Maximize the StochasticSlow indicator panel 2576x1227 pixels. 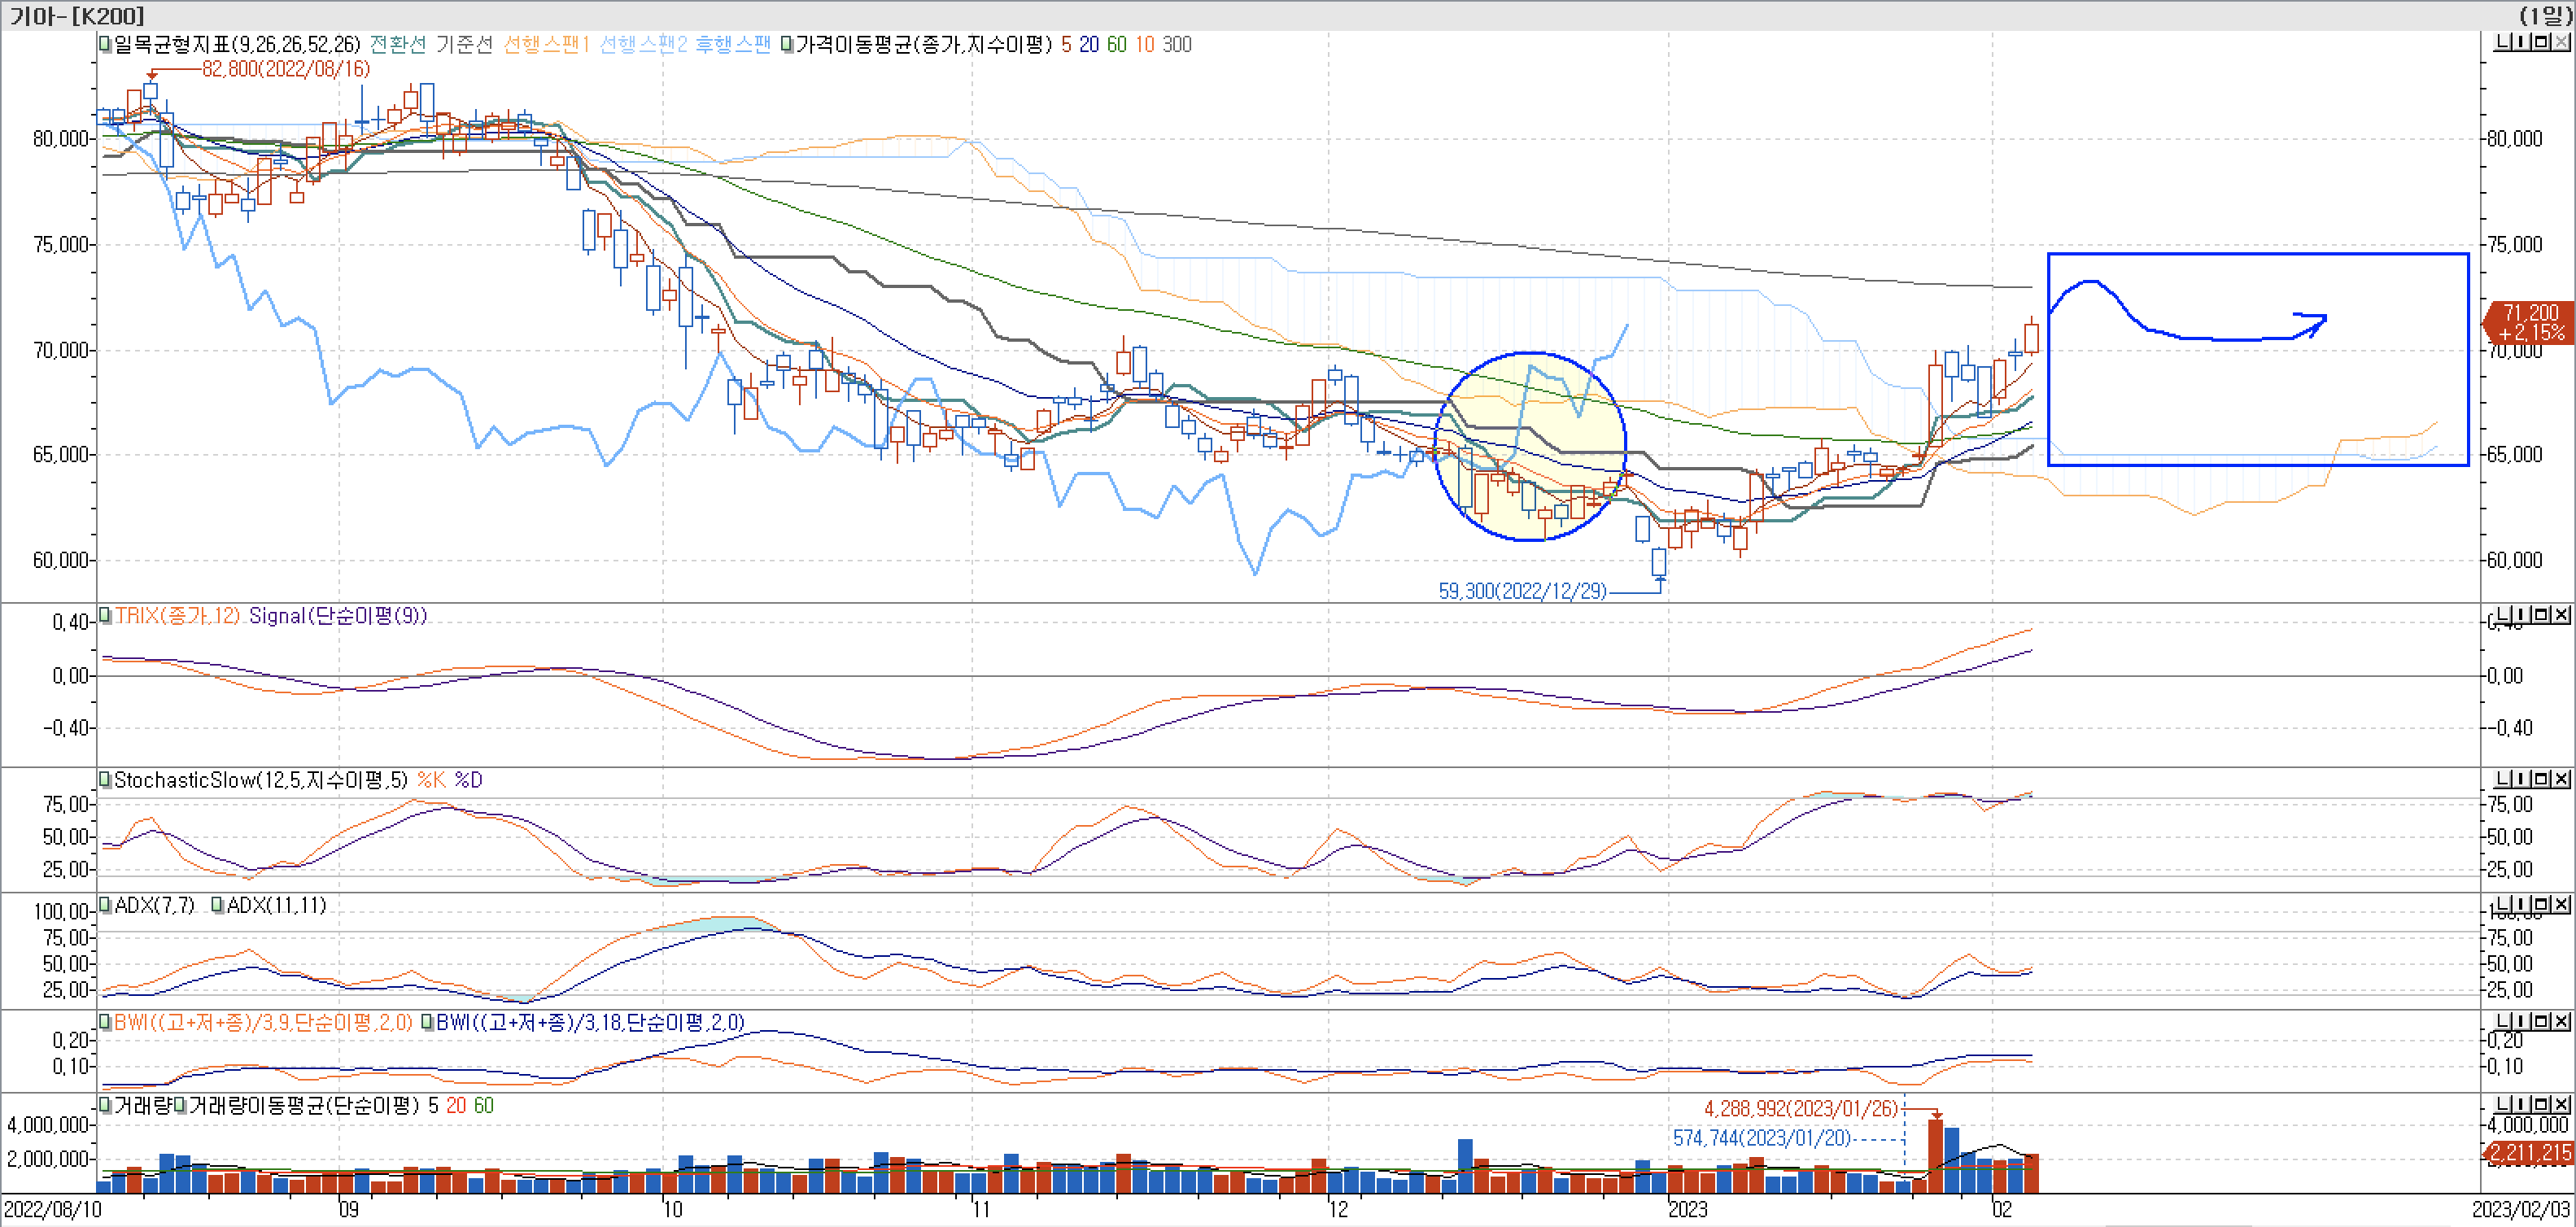tap(2543, 778)
